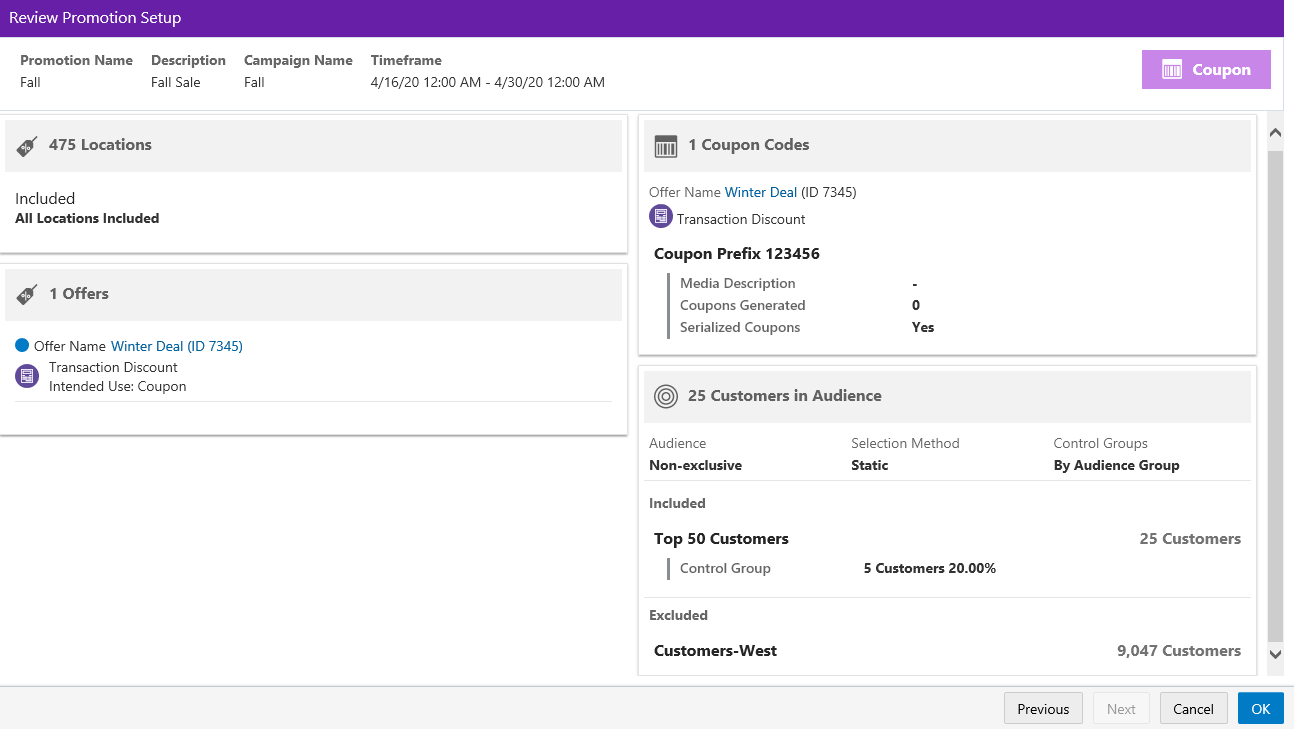Select the Top 50 Customers row
Image resolution: width=1294 pixels, height=730 pixels.
coord(948,539)
